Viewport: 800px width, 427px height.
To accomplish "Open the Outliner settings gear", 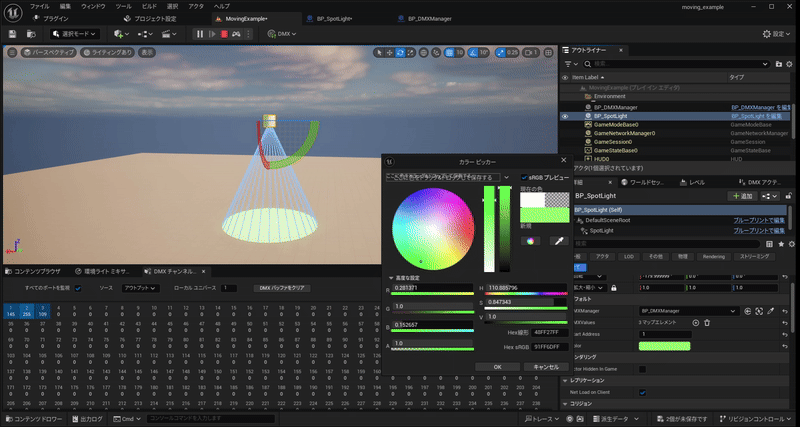I will [x=790, y=64].
